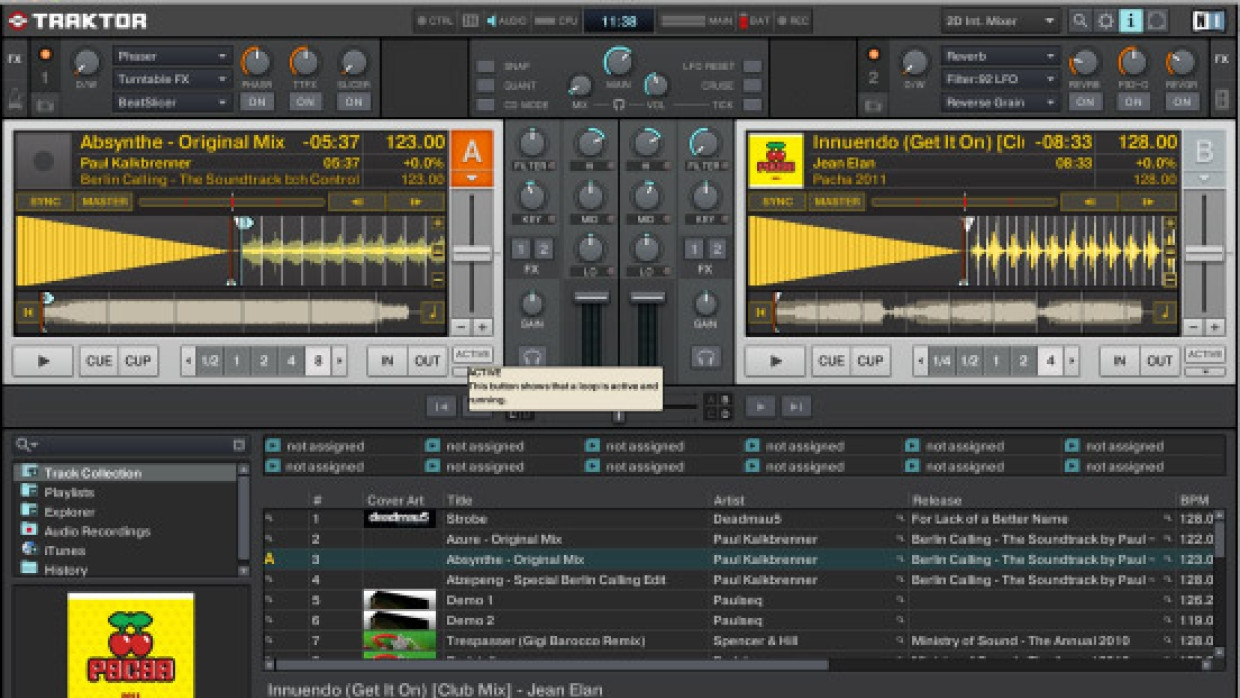Sort the track list by Artist column
The image size is (1240, 698).
click(x=729, y=500)
